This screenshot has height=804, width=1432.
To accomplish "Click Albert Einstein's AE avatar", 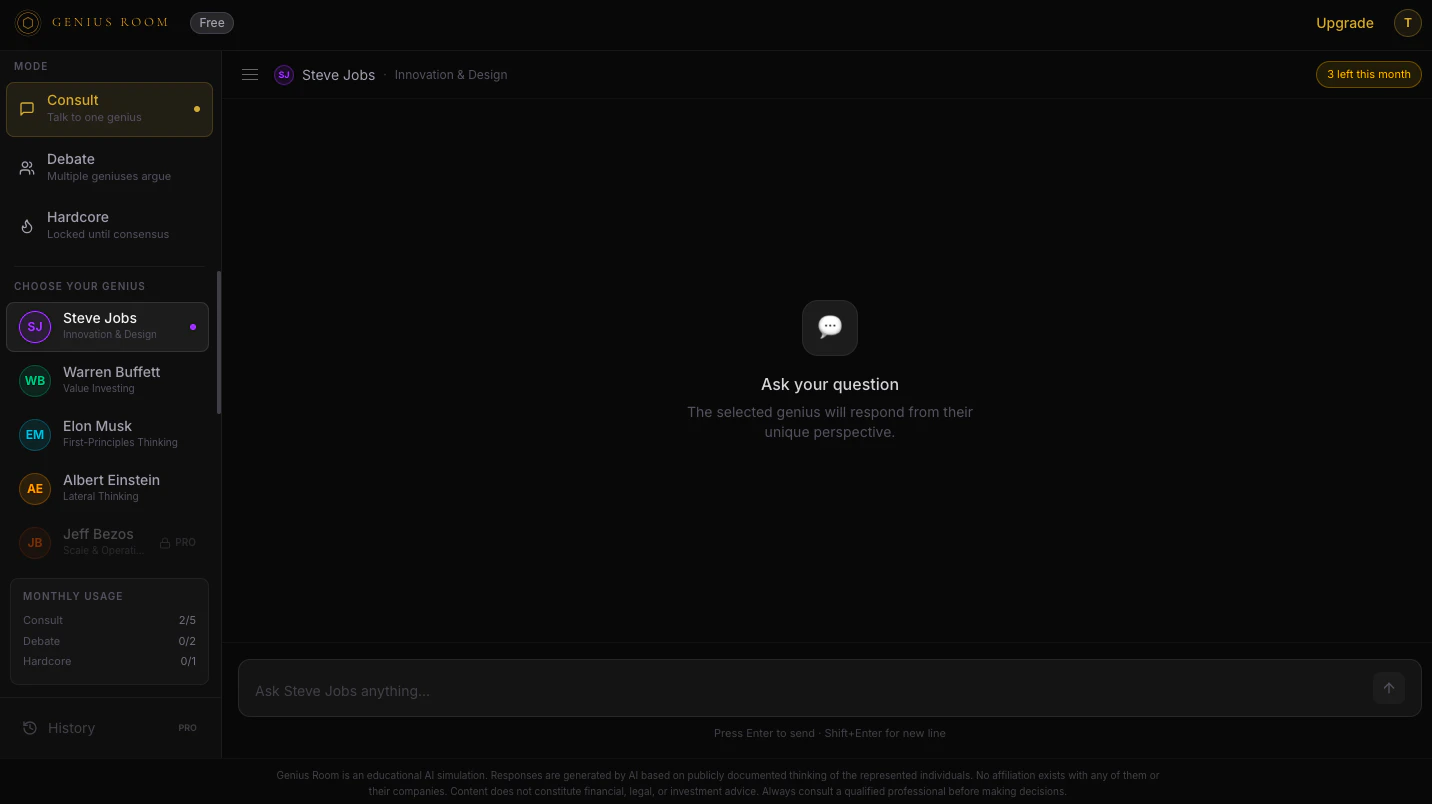I will pyautogui.click(x=35, y=489).
